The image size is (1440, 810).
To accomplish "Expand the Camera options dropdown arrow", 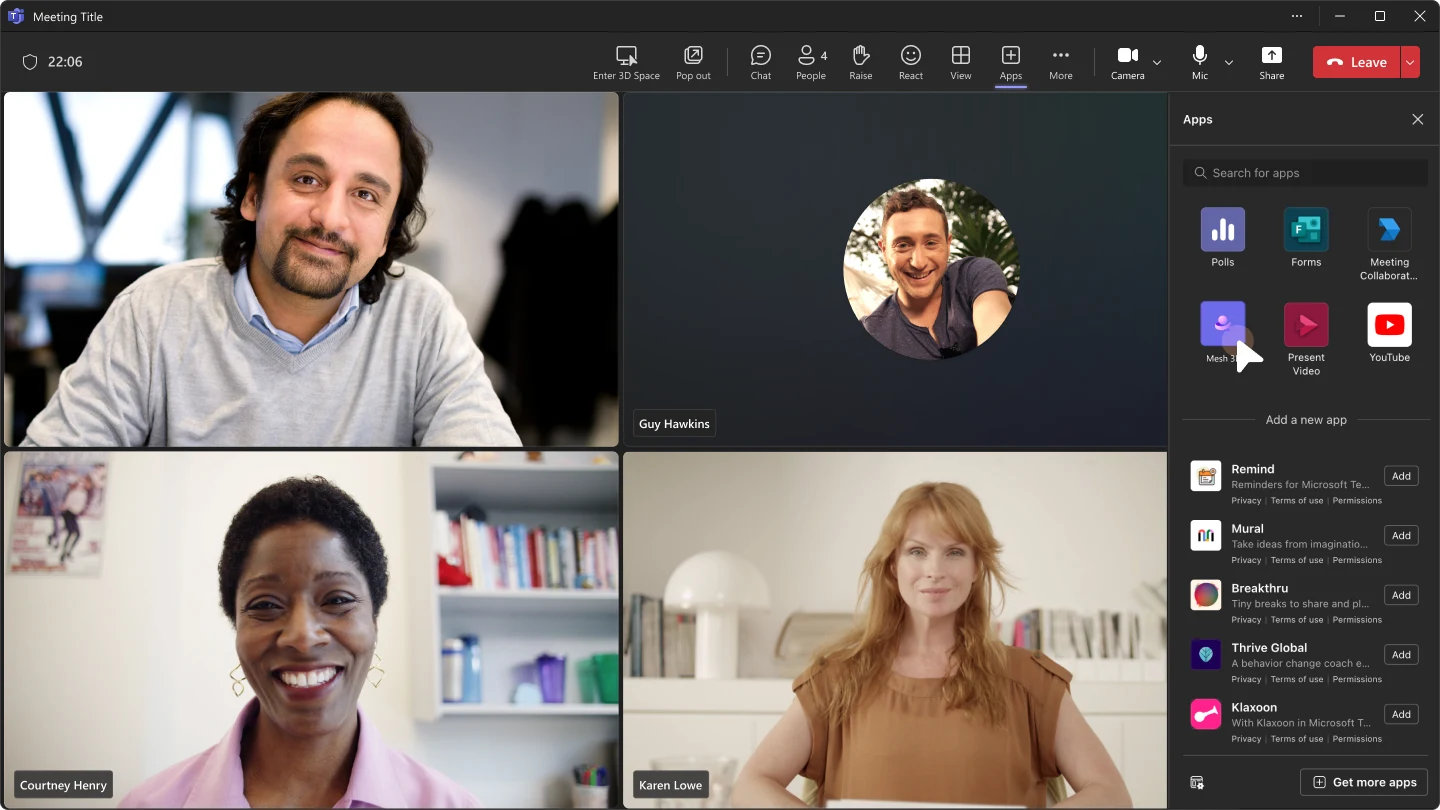I will [x=1157, y=62].
